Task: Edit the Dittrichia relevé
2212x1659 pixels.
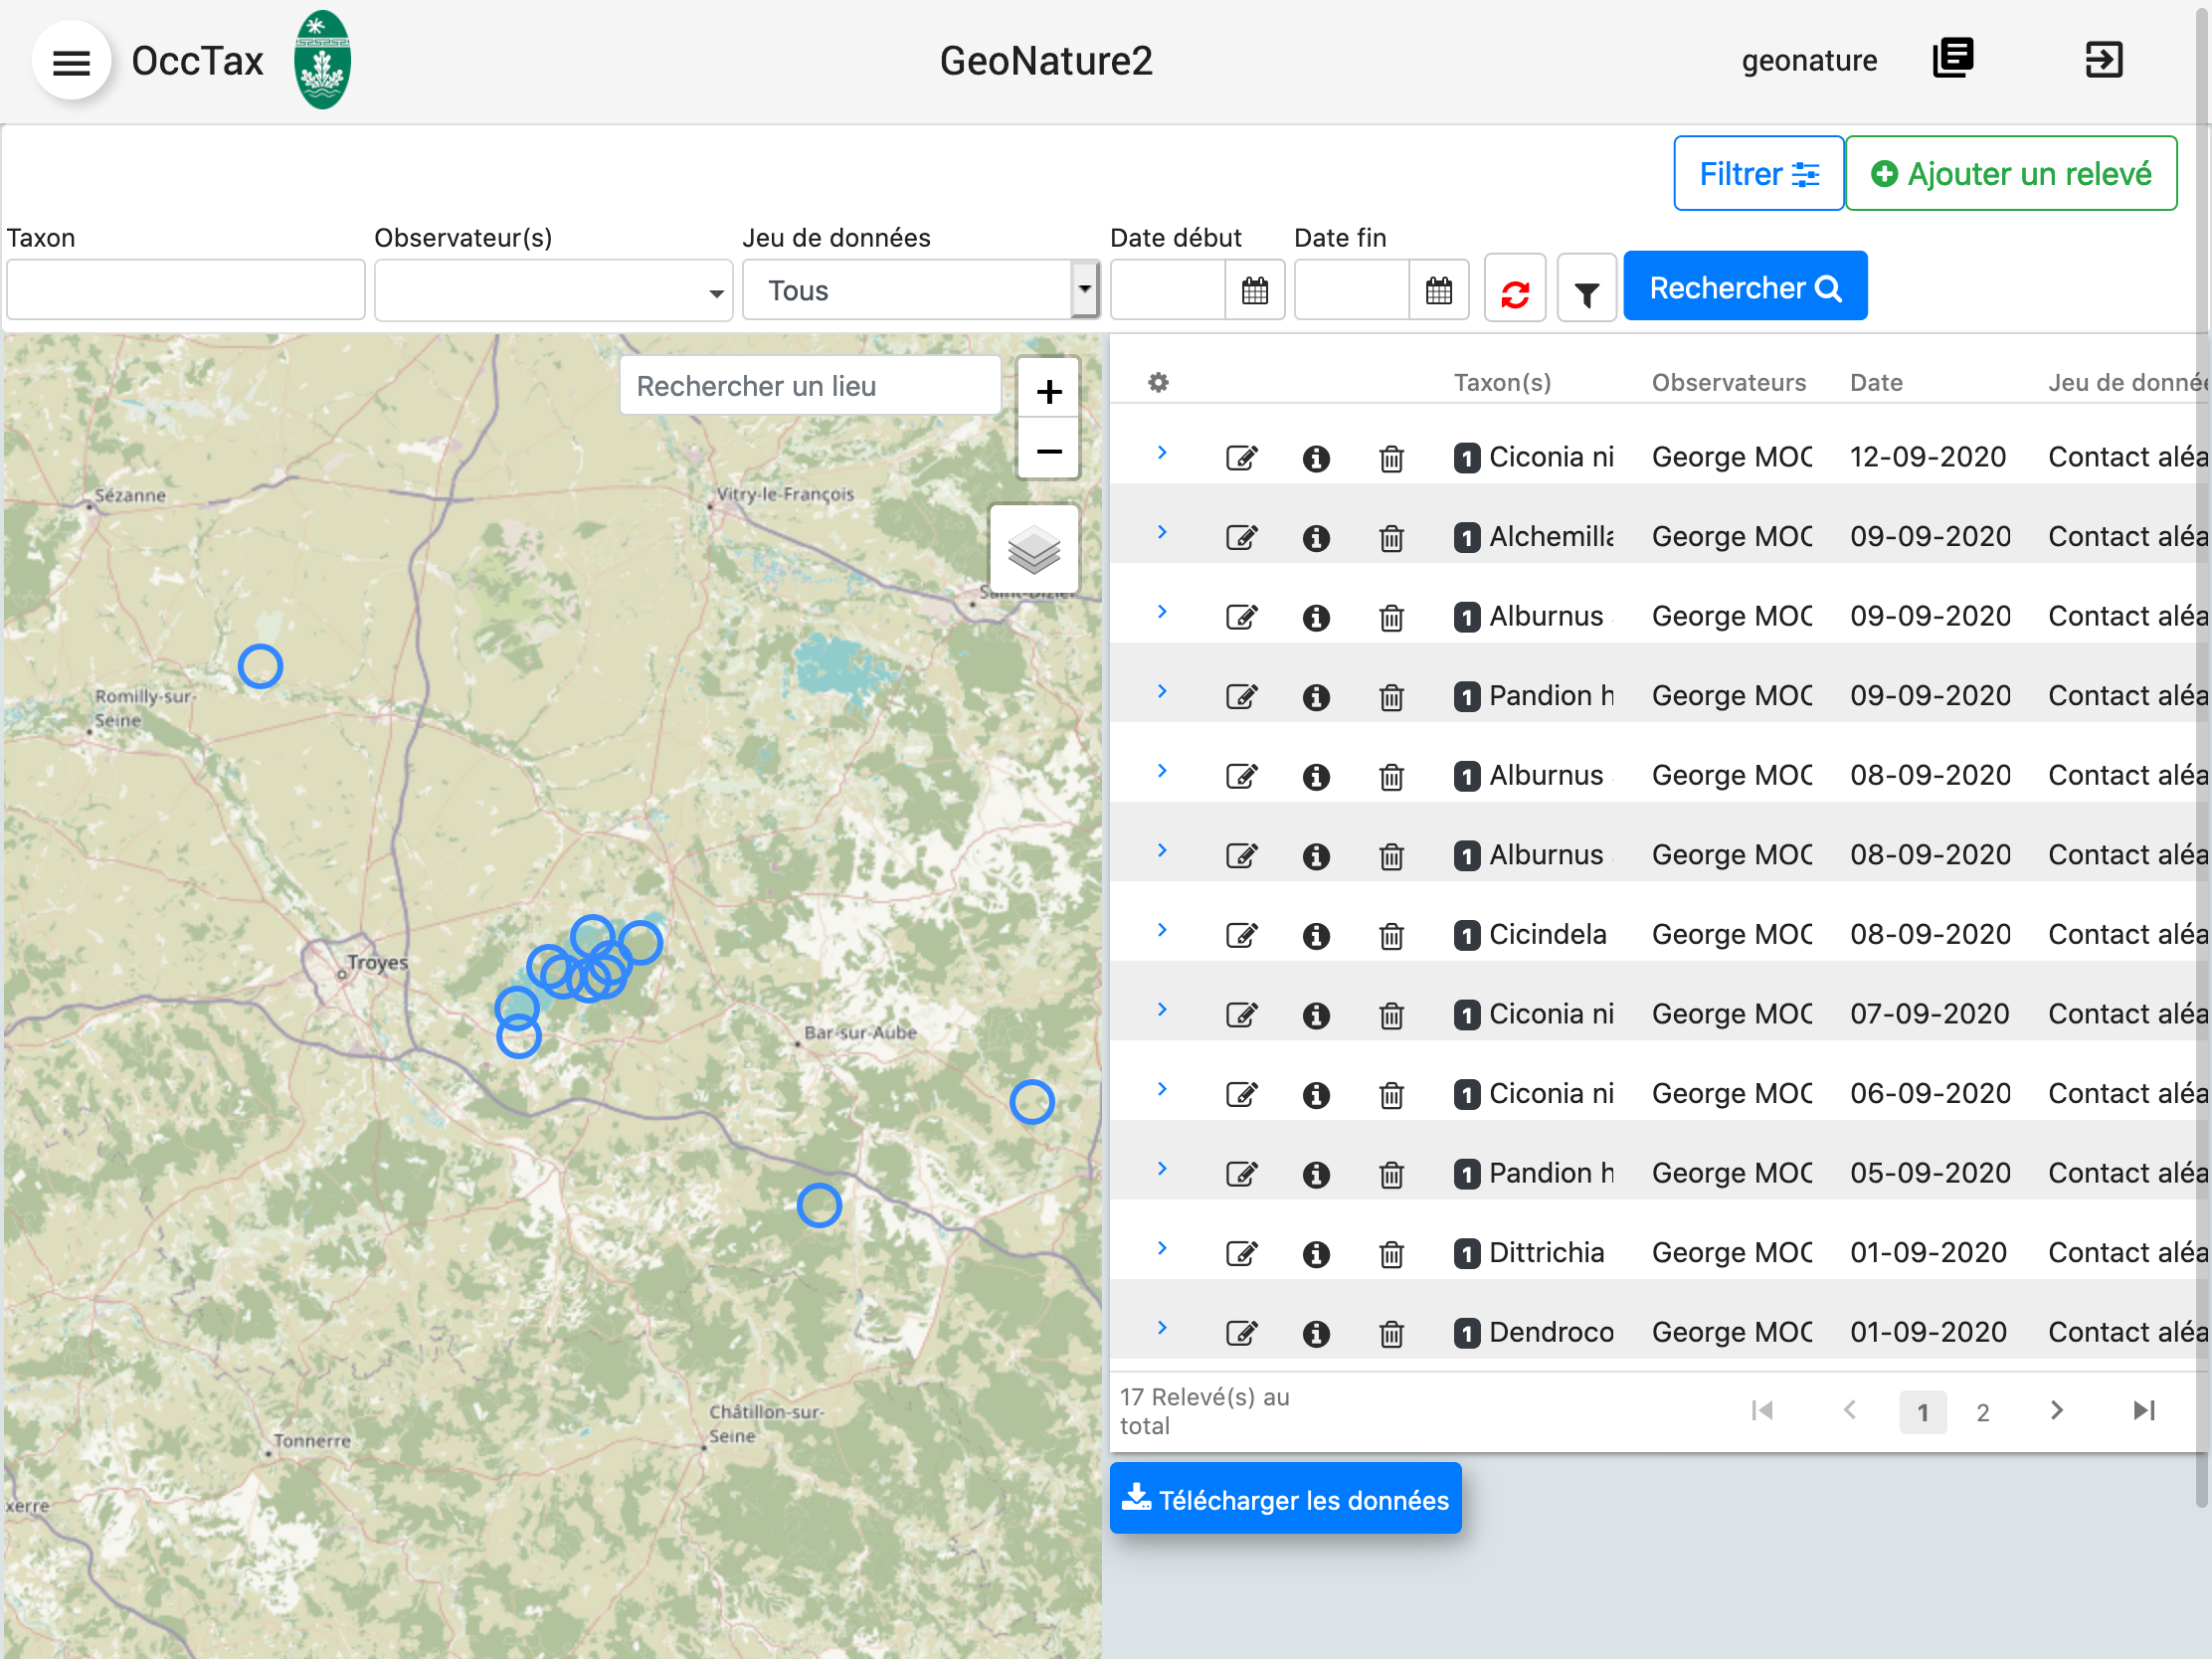Action: 1241,1254
